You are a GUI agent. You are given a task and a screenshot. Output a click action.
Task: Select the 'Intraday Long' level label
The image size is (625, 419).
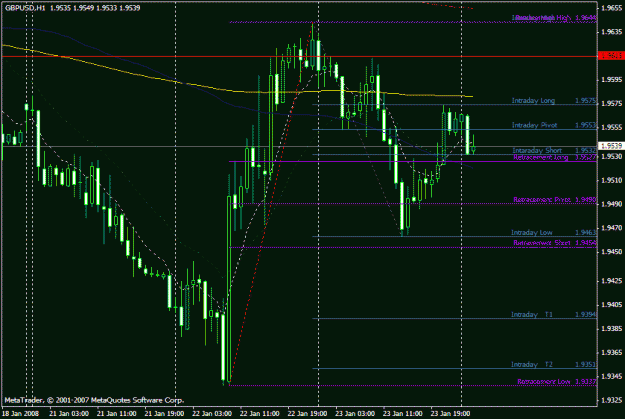pyautogui.click(x=533, y=100)
